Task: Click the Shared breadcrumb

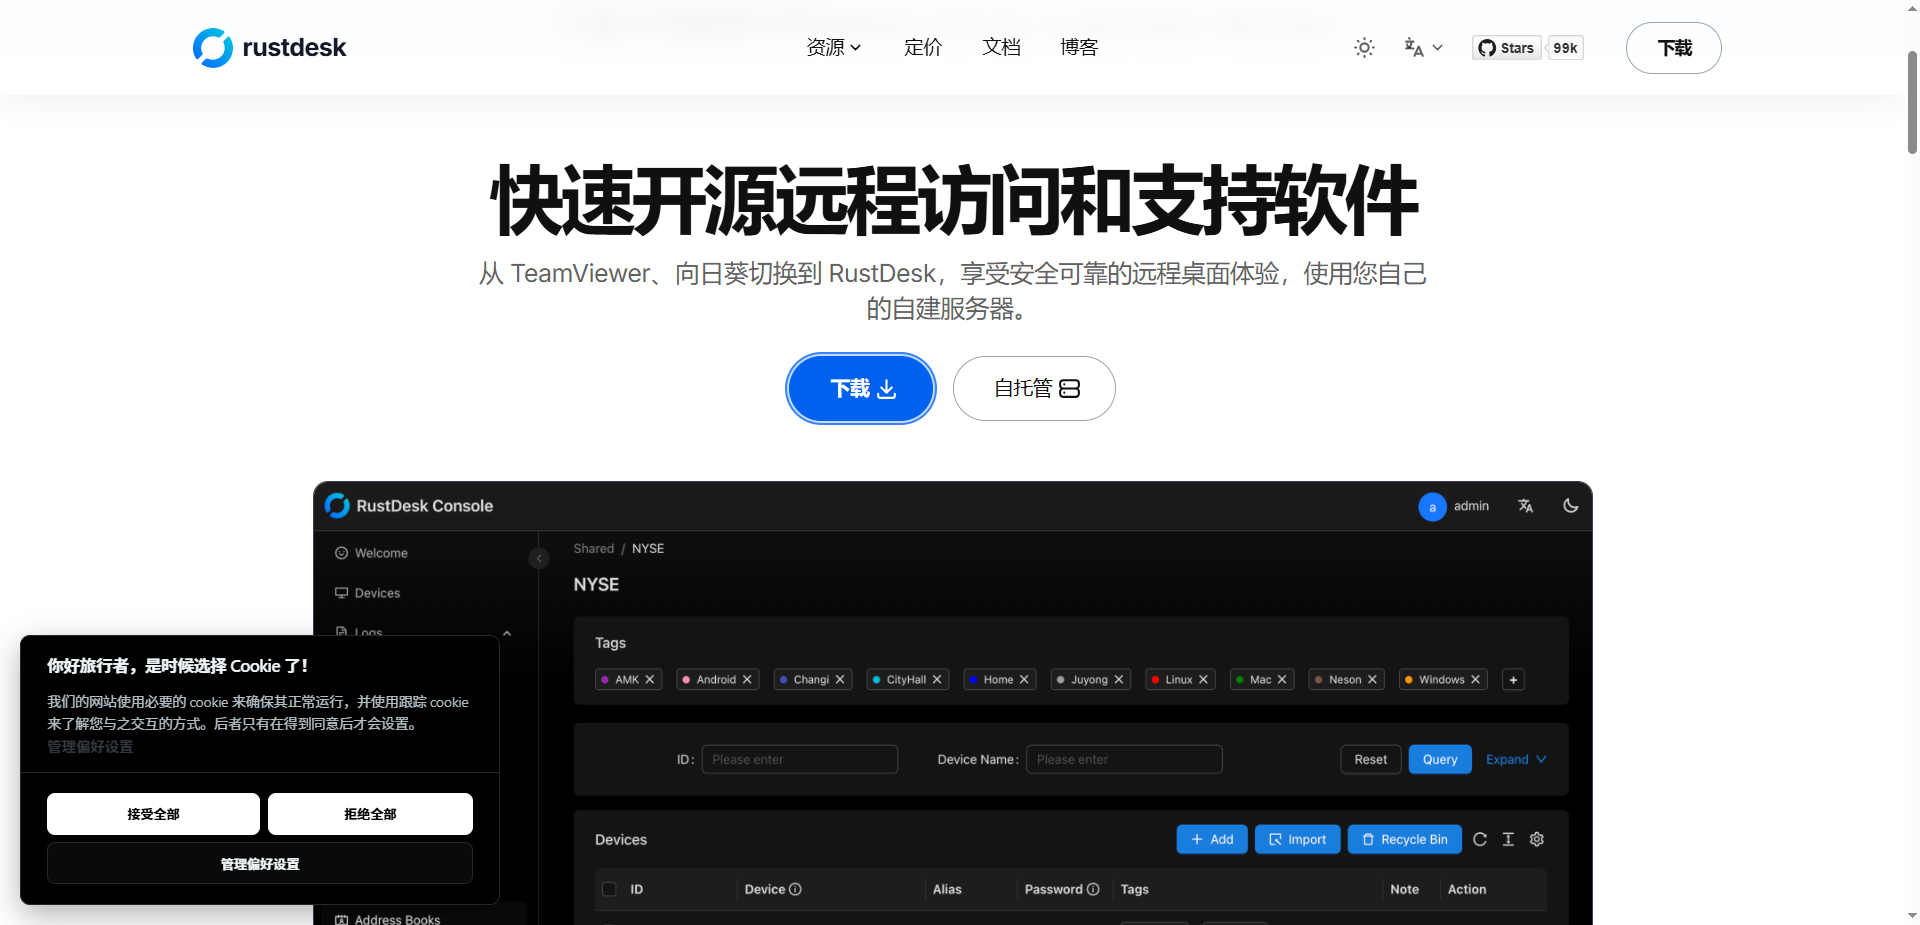Action: [x=594, y=548]
